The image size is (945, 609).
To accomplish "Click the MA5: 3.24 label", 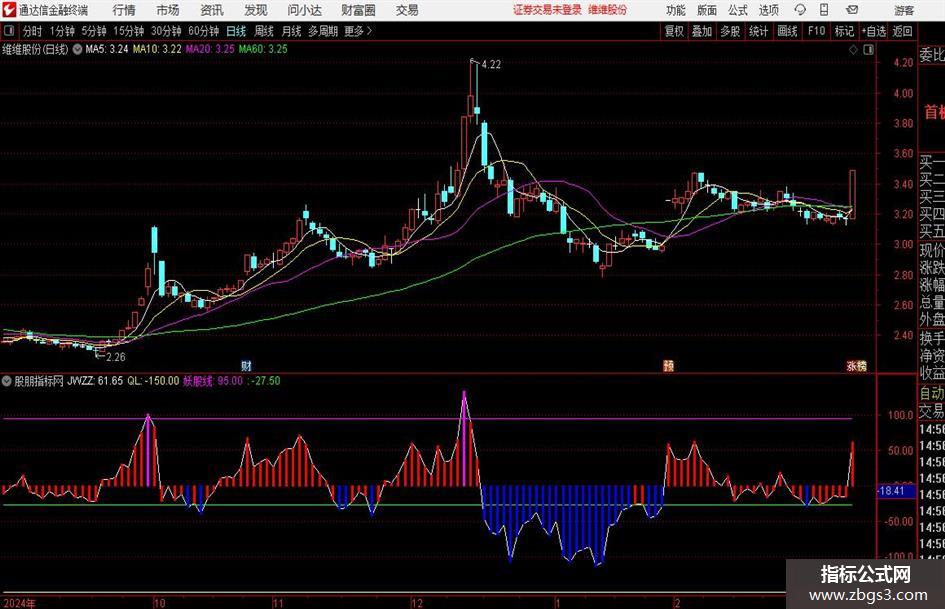I will pyautogui.click(x=107, y=49).
